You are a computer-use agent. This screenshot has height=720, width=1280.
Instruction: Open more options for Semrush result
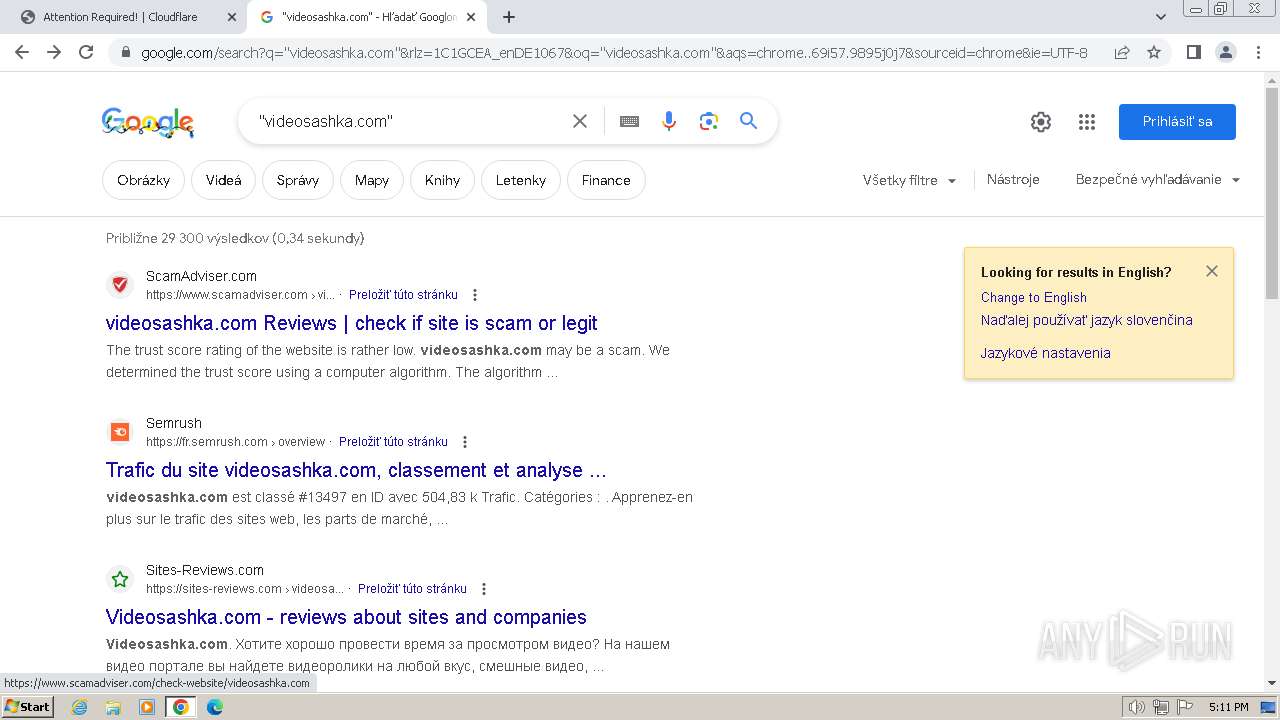point(465,442)
